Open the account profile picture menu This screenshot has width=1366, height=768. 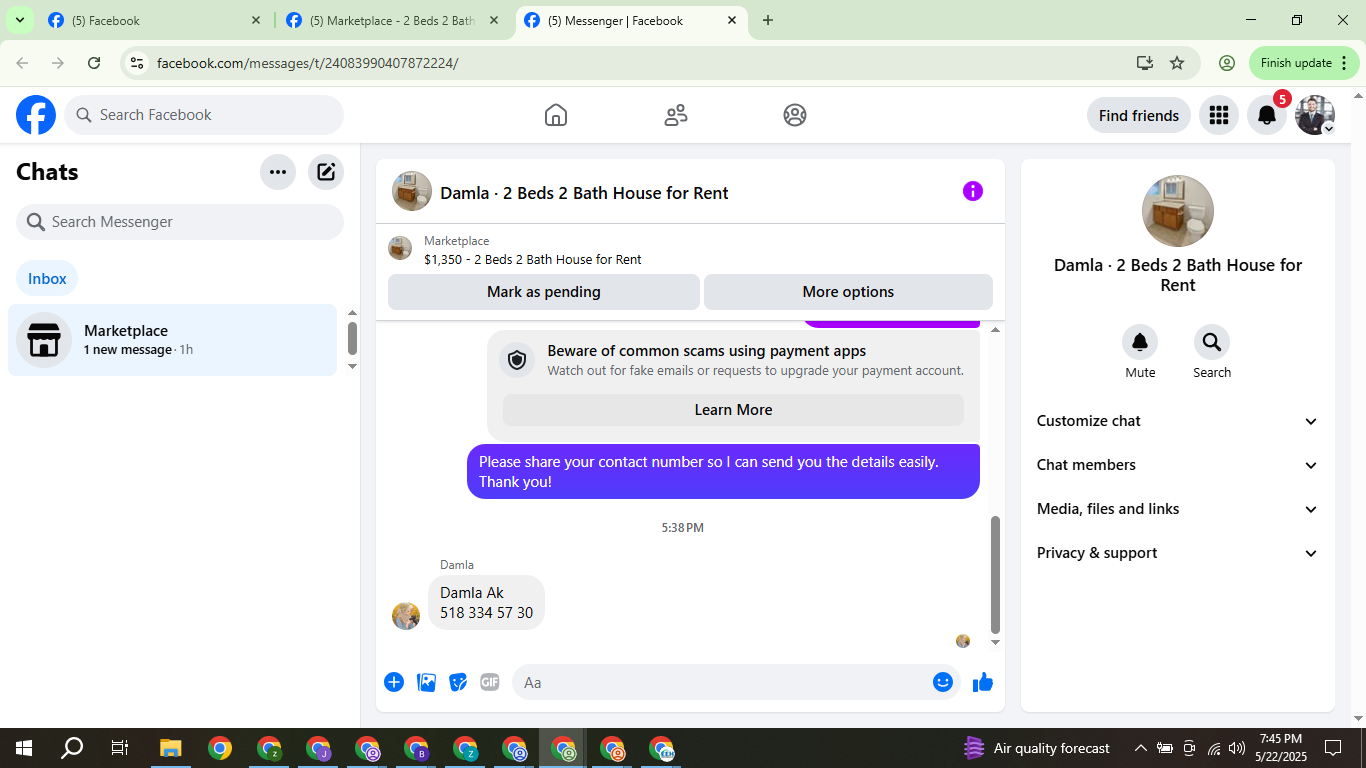click(x=1315, y=115)
